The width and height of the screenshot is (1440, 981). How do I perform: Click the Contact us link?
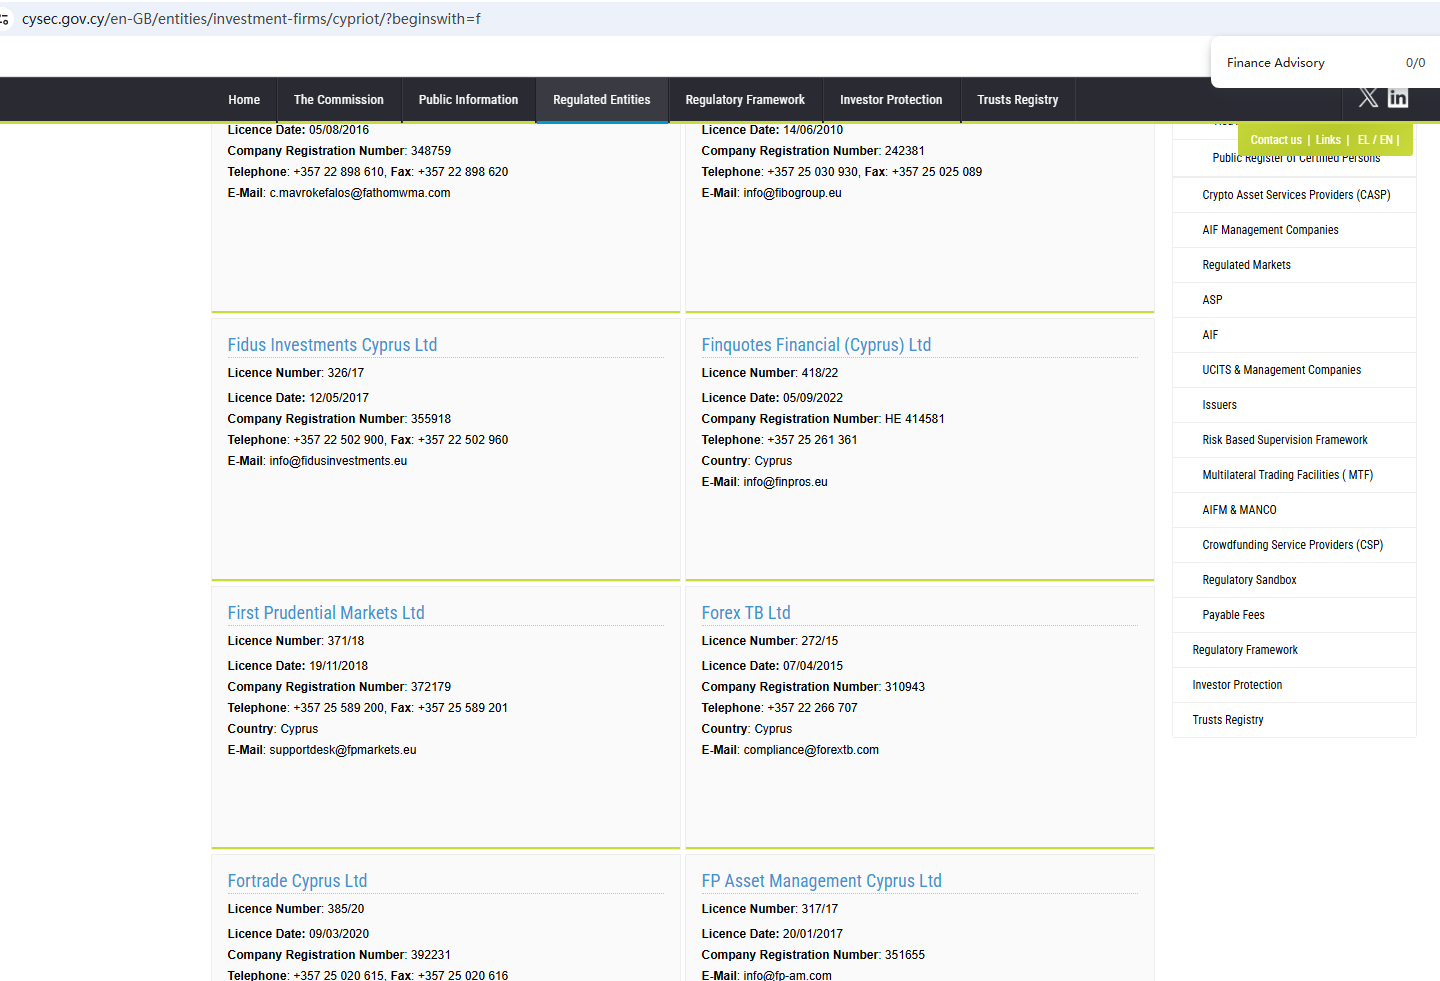(x=1275, y=140)
